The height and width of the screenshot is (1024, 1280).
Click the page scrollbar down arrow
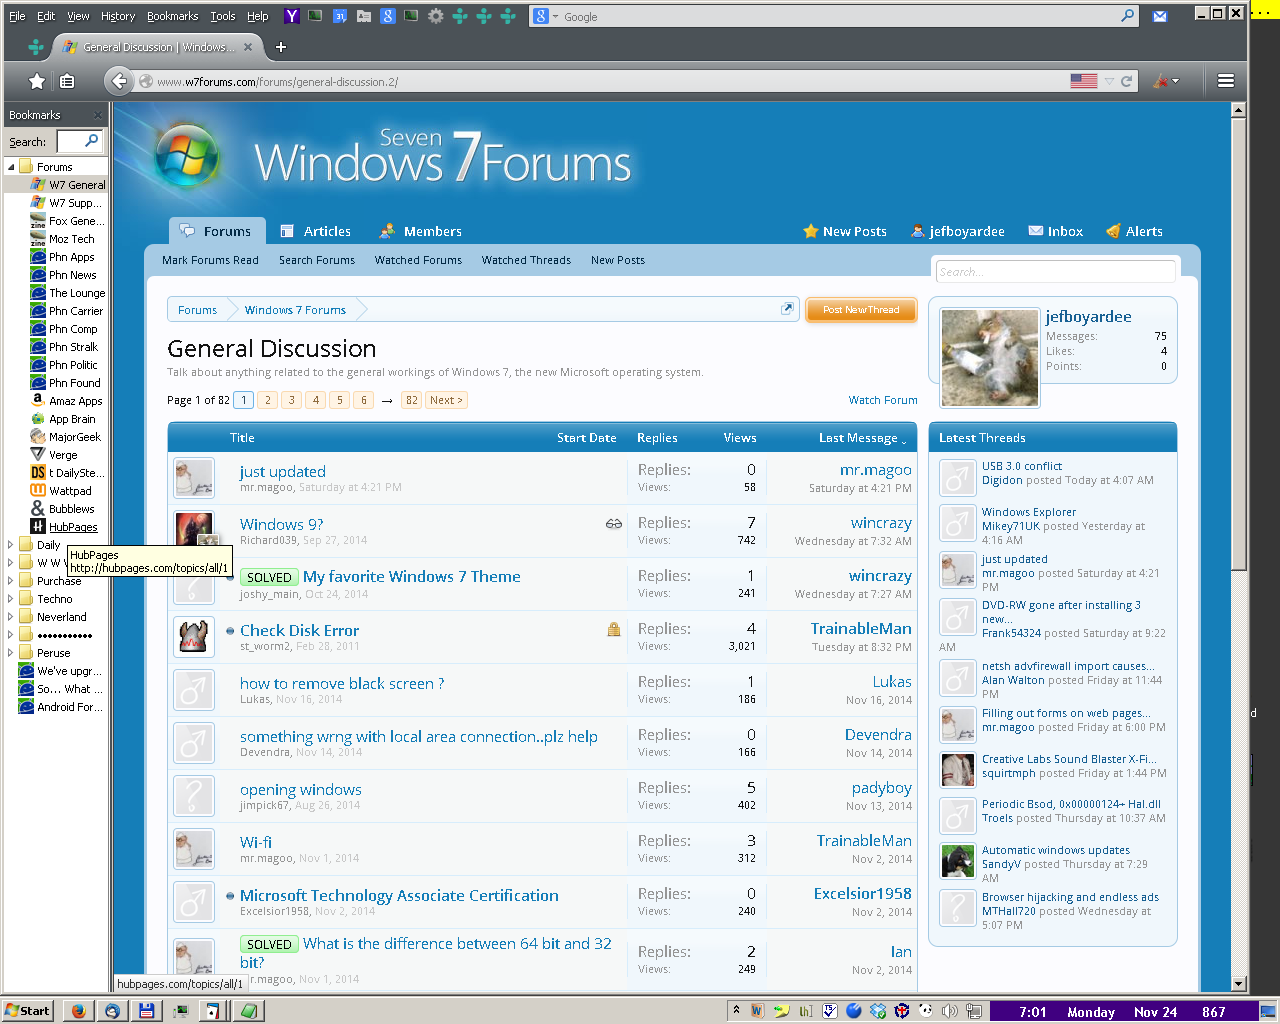pos(1238,984)
